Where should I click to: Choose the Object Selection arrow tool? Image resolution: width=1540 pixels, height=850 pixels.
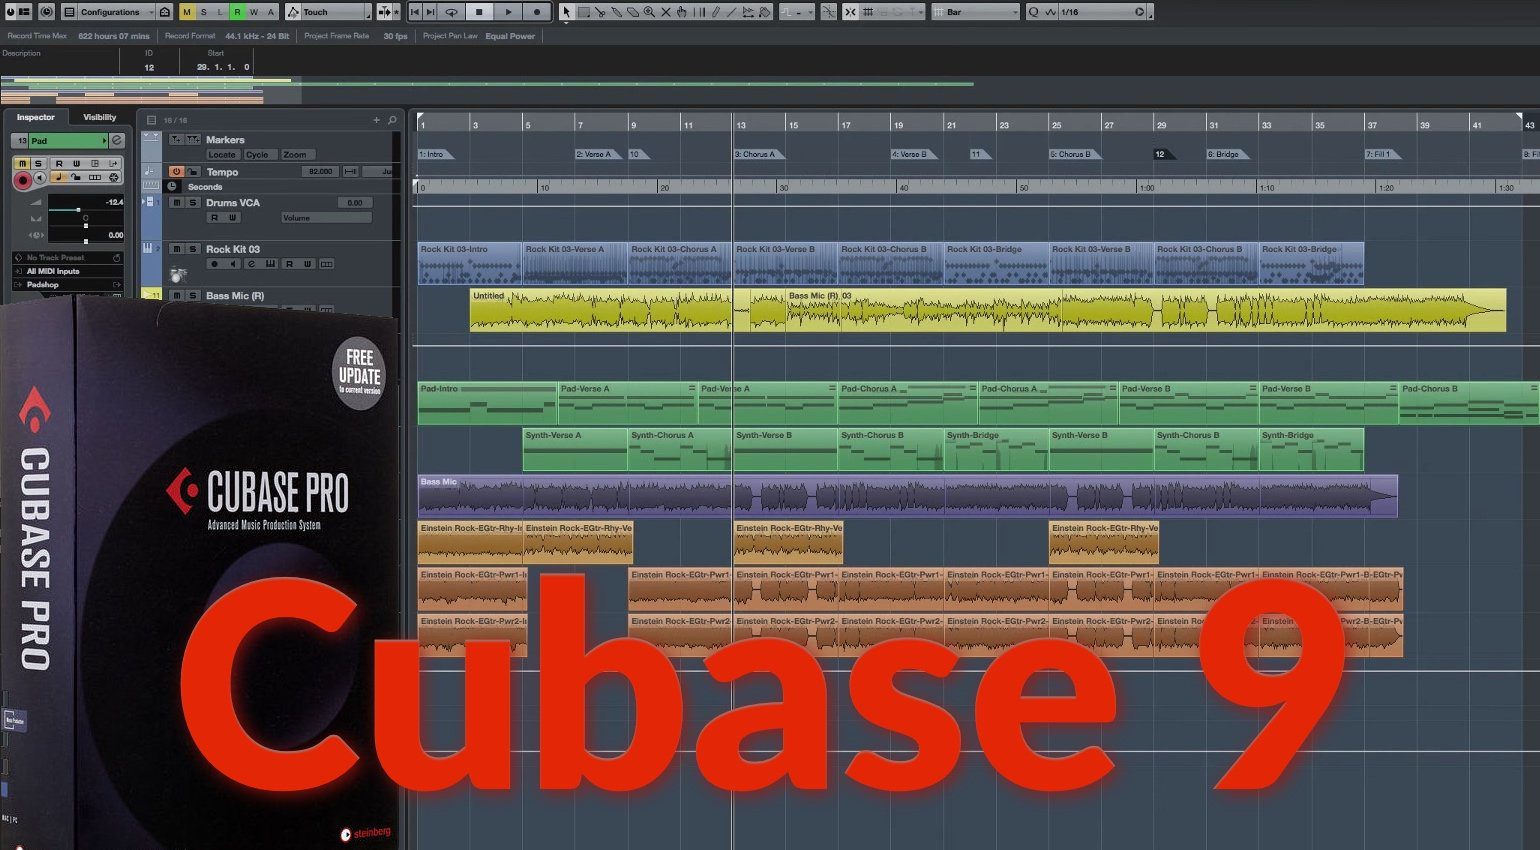click(x=566, y=12)
